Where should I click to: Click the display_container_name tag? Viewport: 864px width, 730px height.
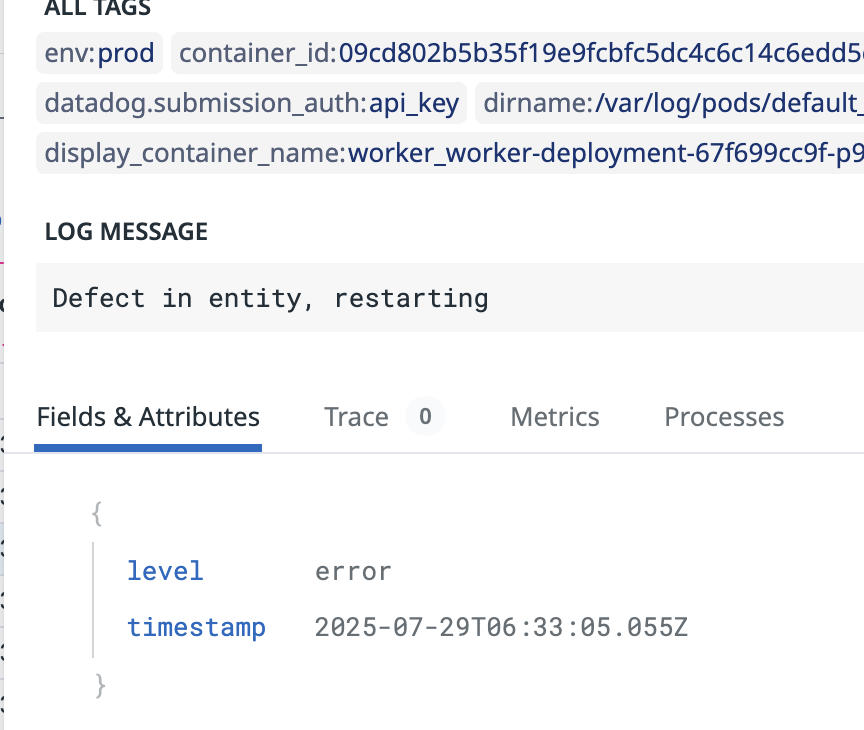452,153
